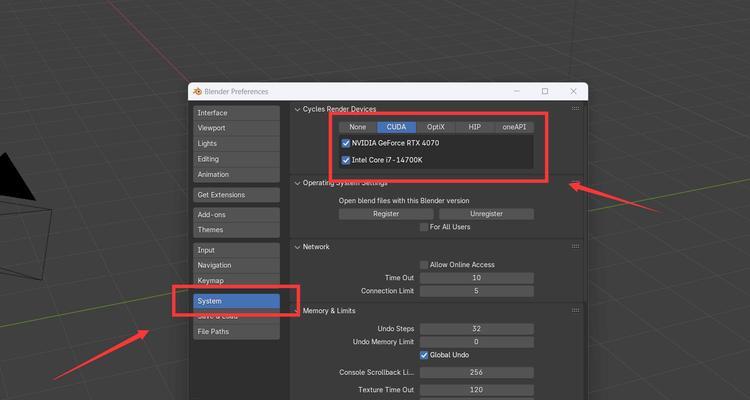Open the File Paths section
The image size is (750, 400).
tap(236, 332)
